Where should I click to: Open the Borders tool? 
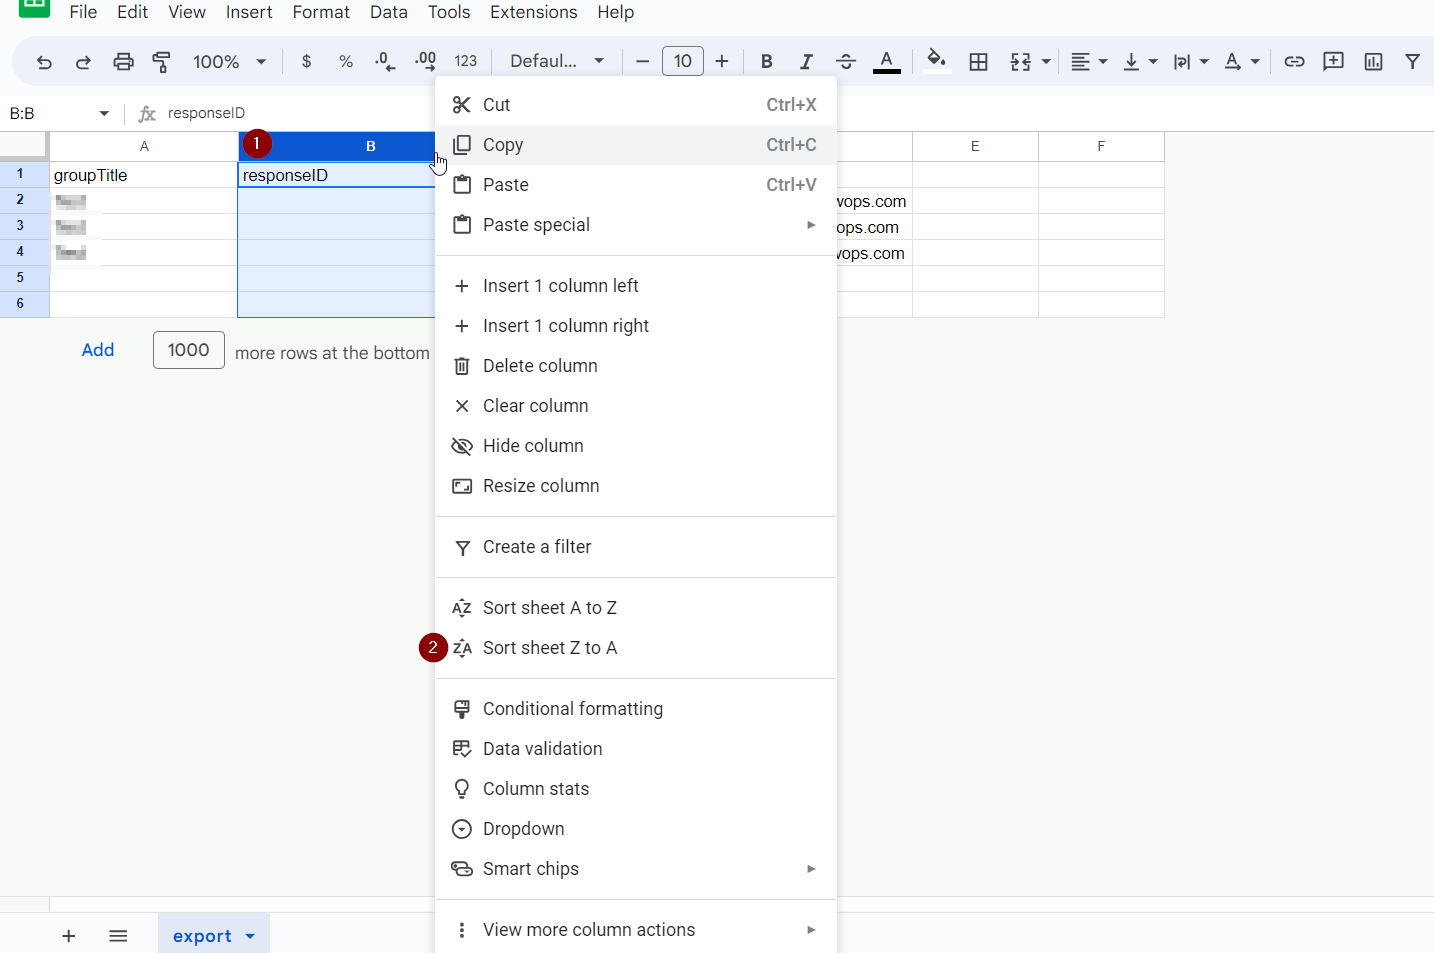978,61
